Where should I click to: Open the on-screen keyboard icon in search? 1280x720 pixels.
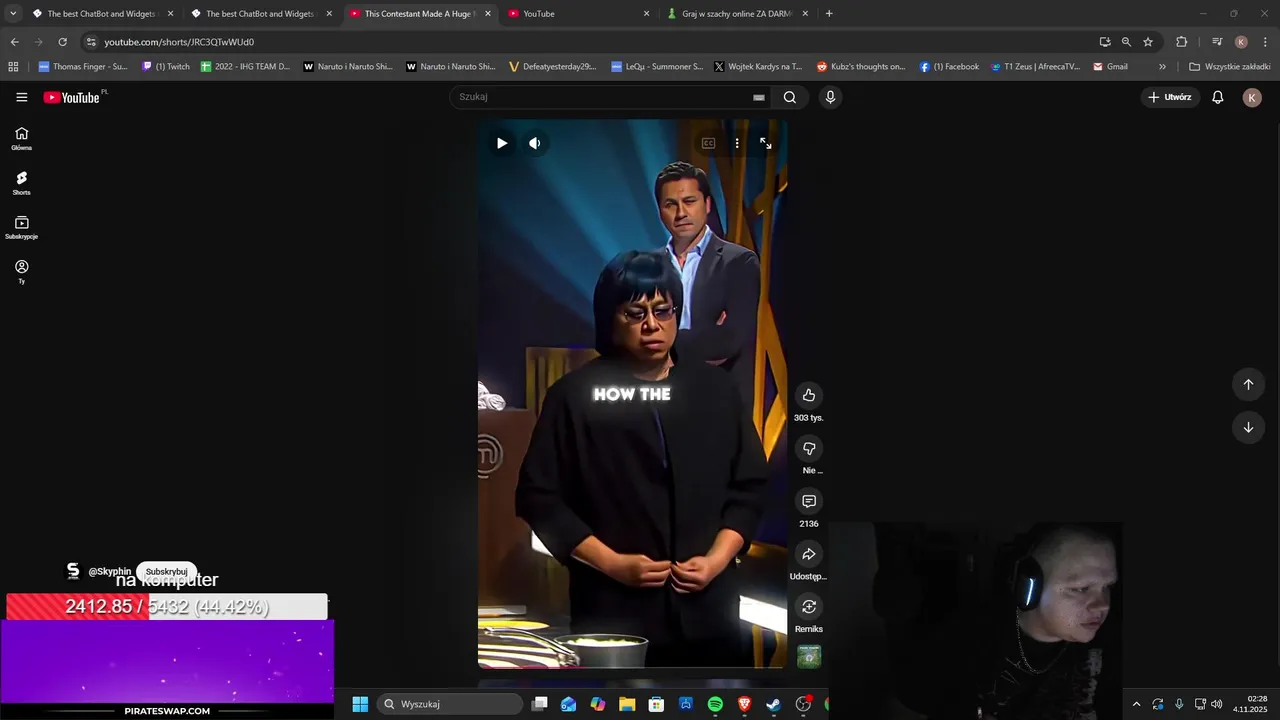[759, 97]
